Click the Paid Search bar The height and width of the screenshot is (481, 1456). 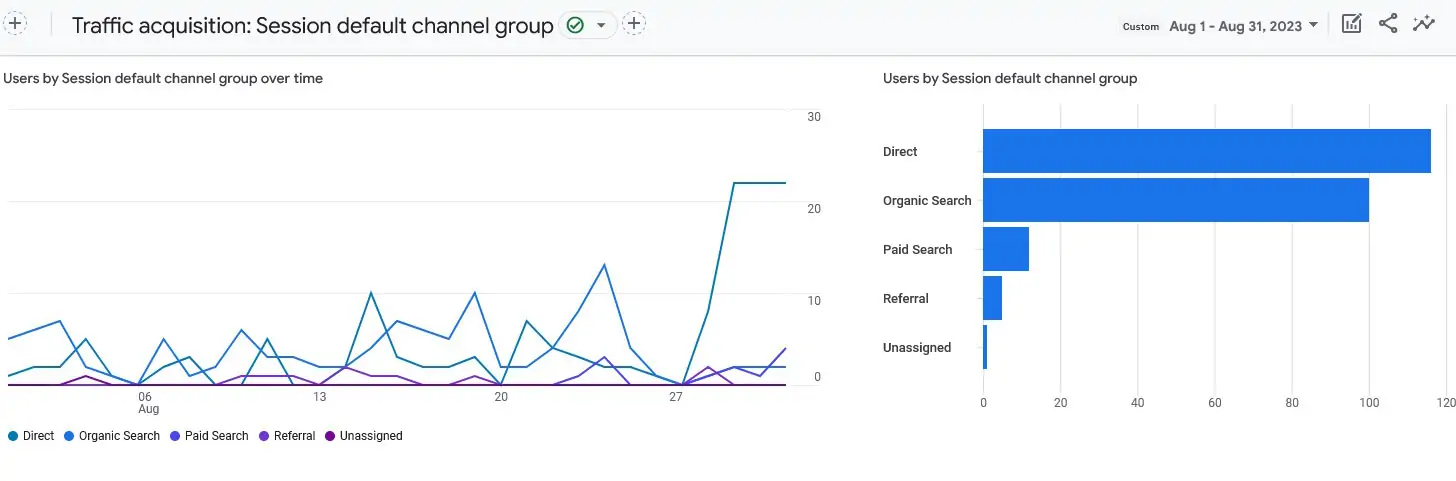point(1005,250)
